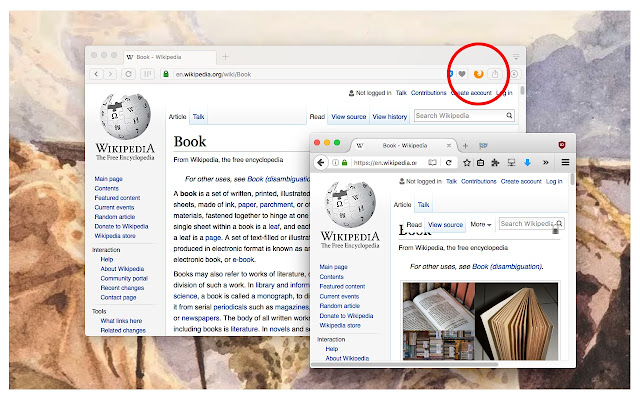This screenshot has height=400, width=640.
Task: Open View source in the Safari page
Action: point(349,117)
